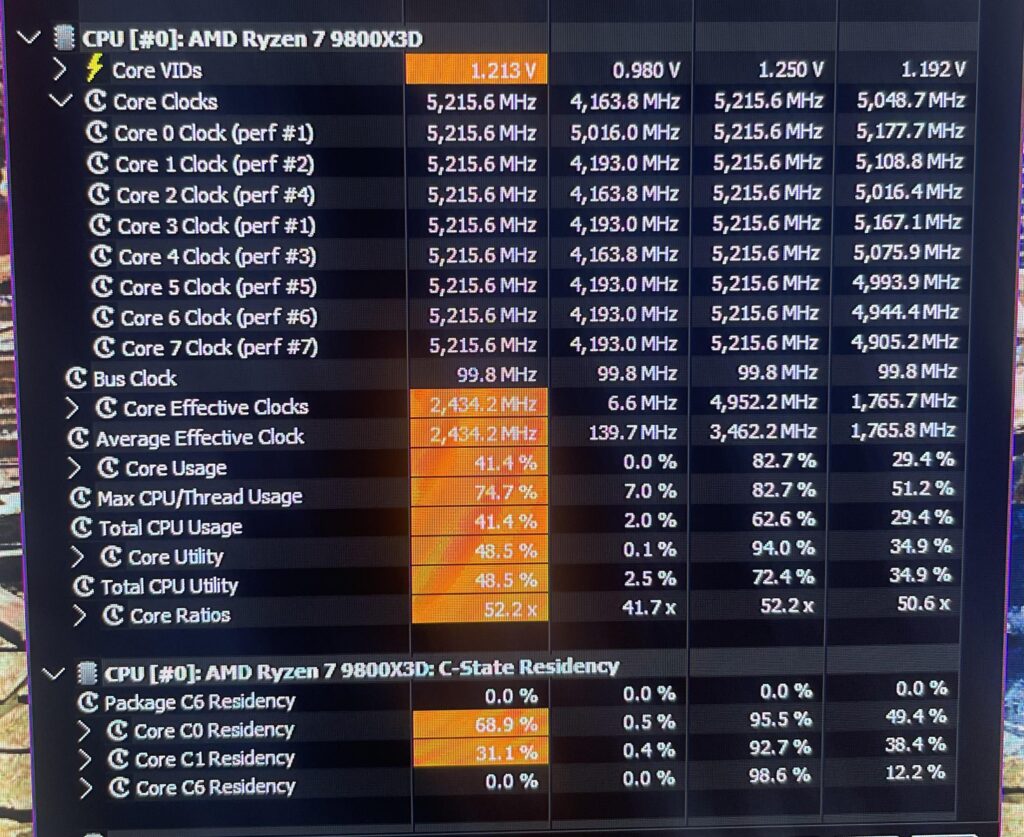The height and width of the screenshot is (837, 1024).
Task: Expand the Core Usage row
Action: pyautogui.click(x=74, y=468)
